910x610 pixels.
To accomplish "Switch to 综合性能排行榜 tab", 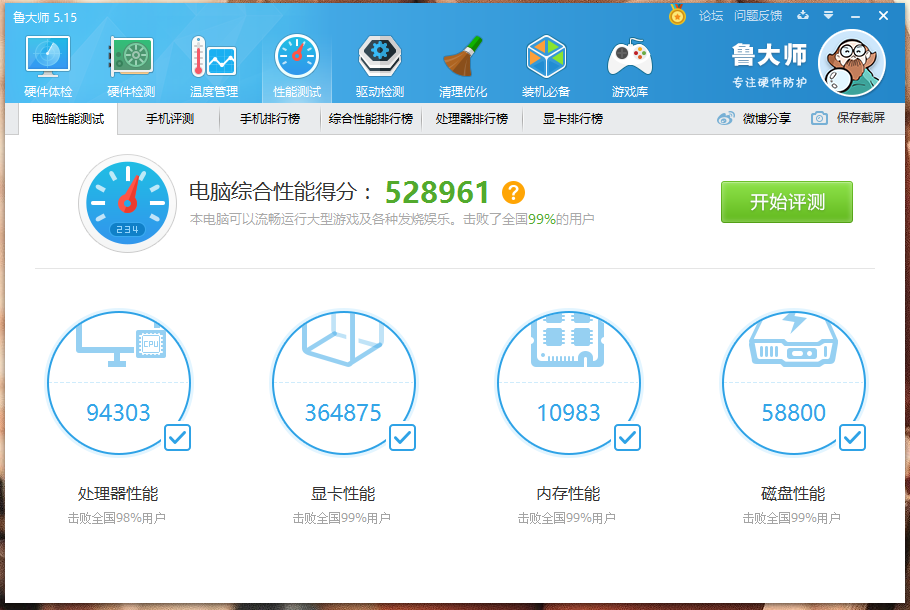I will (371, 119).
